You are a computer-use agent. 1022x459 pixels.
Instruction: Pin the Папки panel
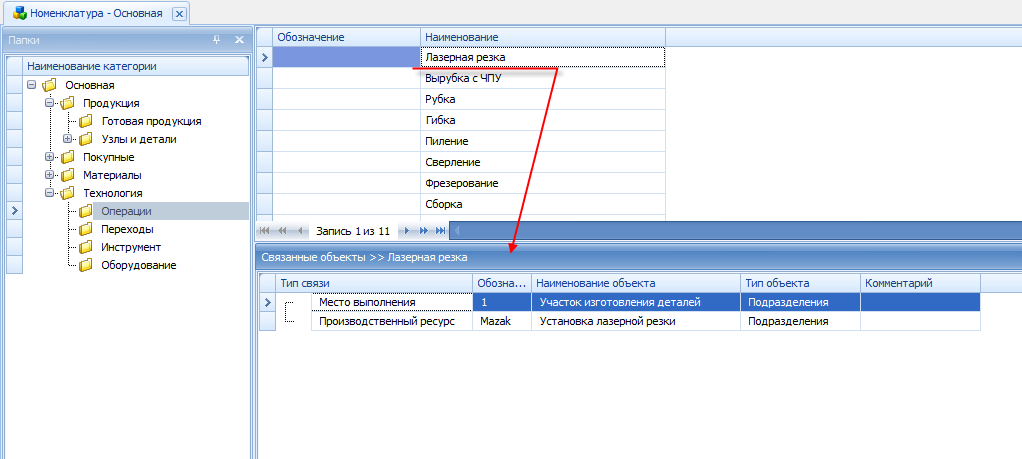pyautogui.click(x=217, y=40)
